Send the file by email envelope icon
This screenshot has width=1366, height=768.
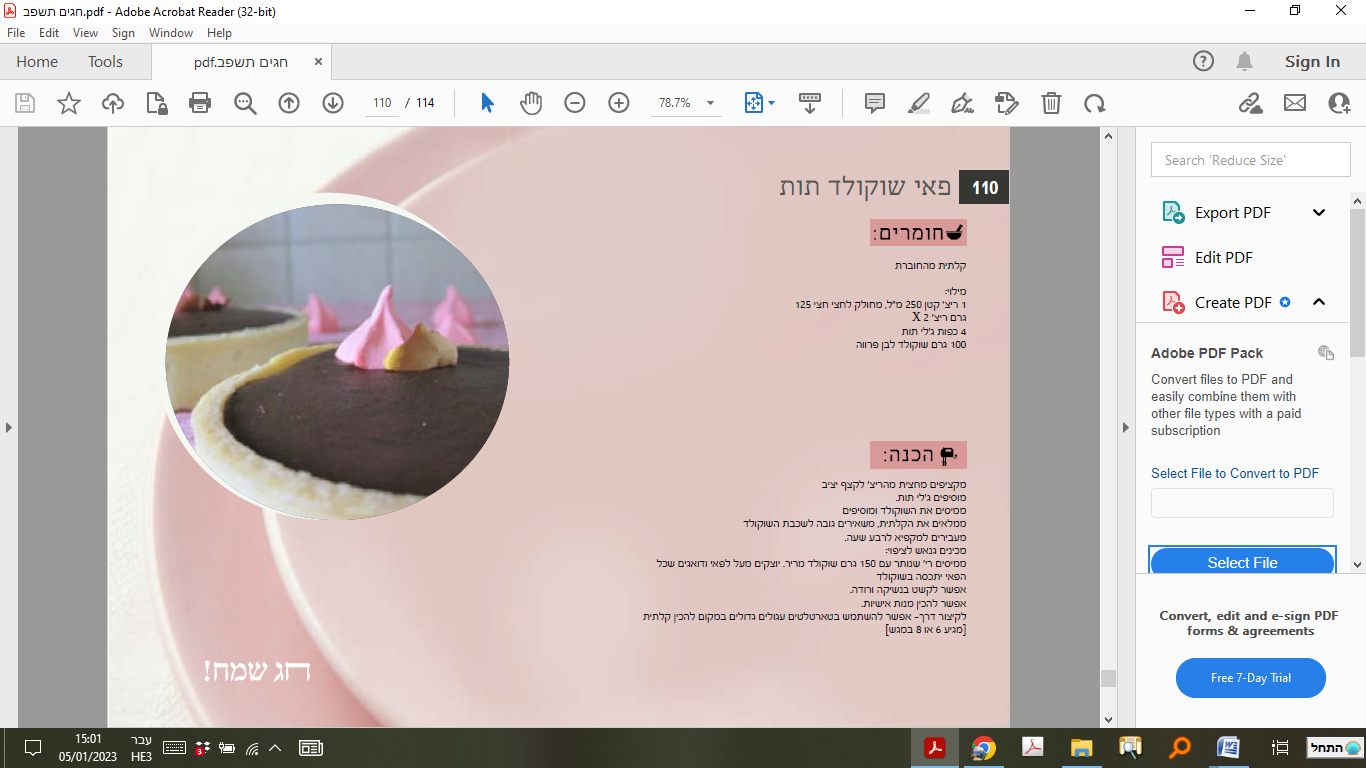coord(1295,103)
